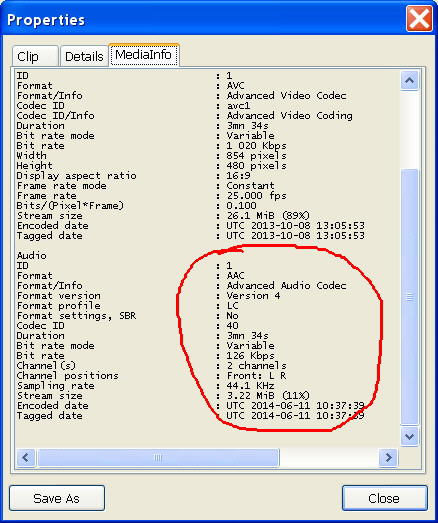Click vertical scrollbar track above the thumb
The image size is (438, 523).
(409, 129)
